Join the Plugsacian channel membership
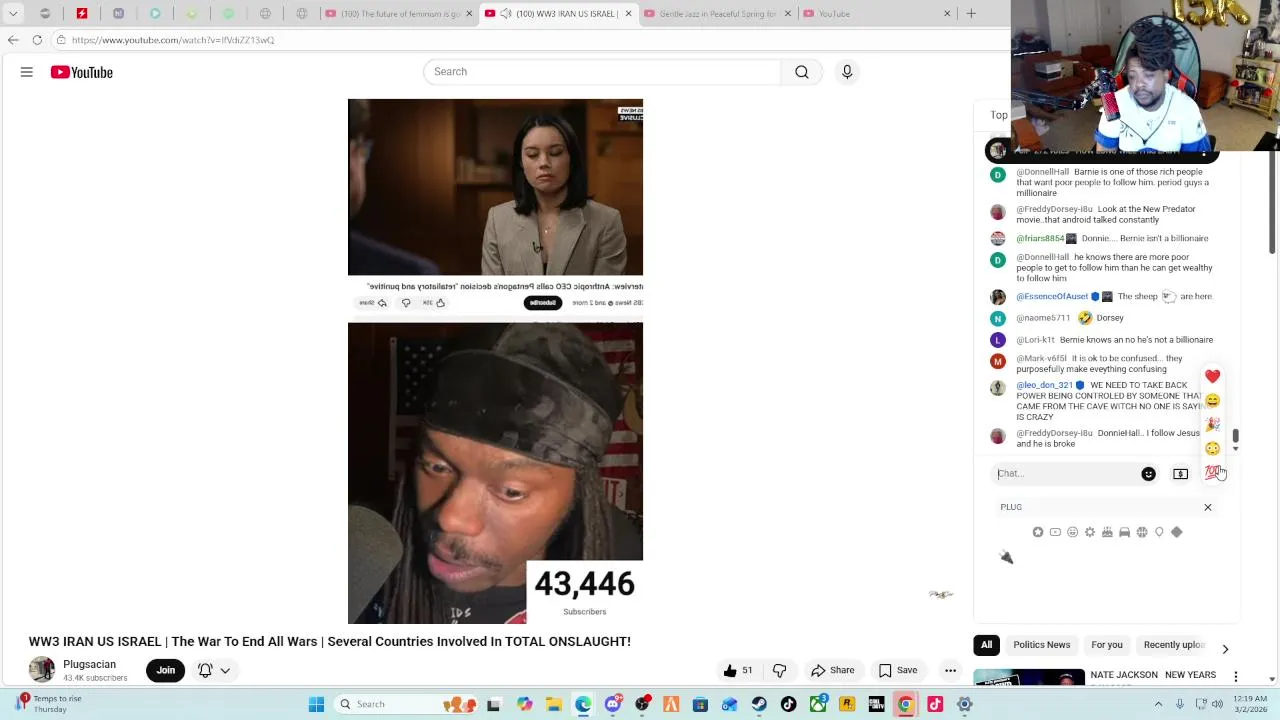This screenshot has height=720, width=1280. tap(166, 670)
